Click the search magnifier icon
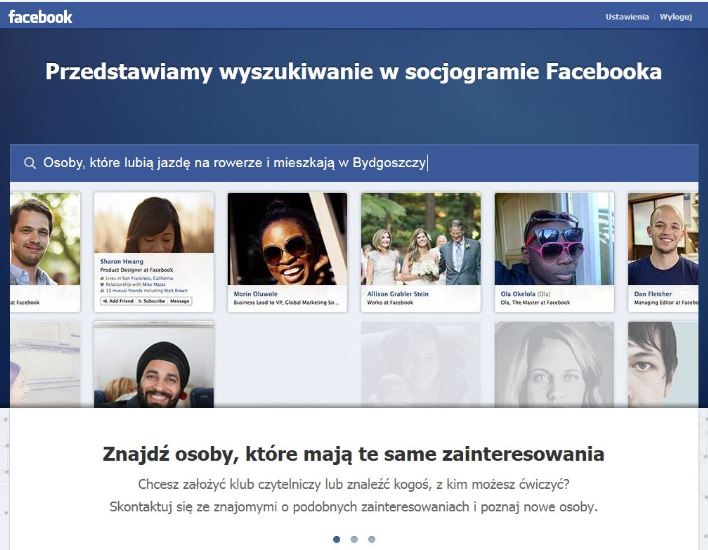Screen dimensions: 708x550 click(30, 163)
